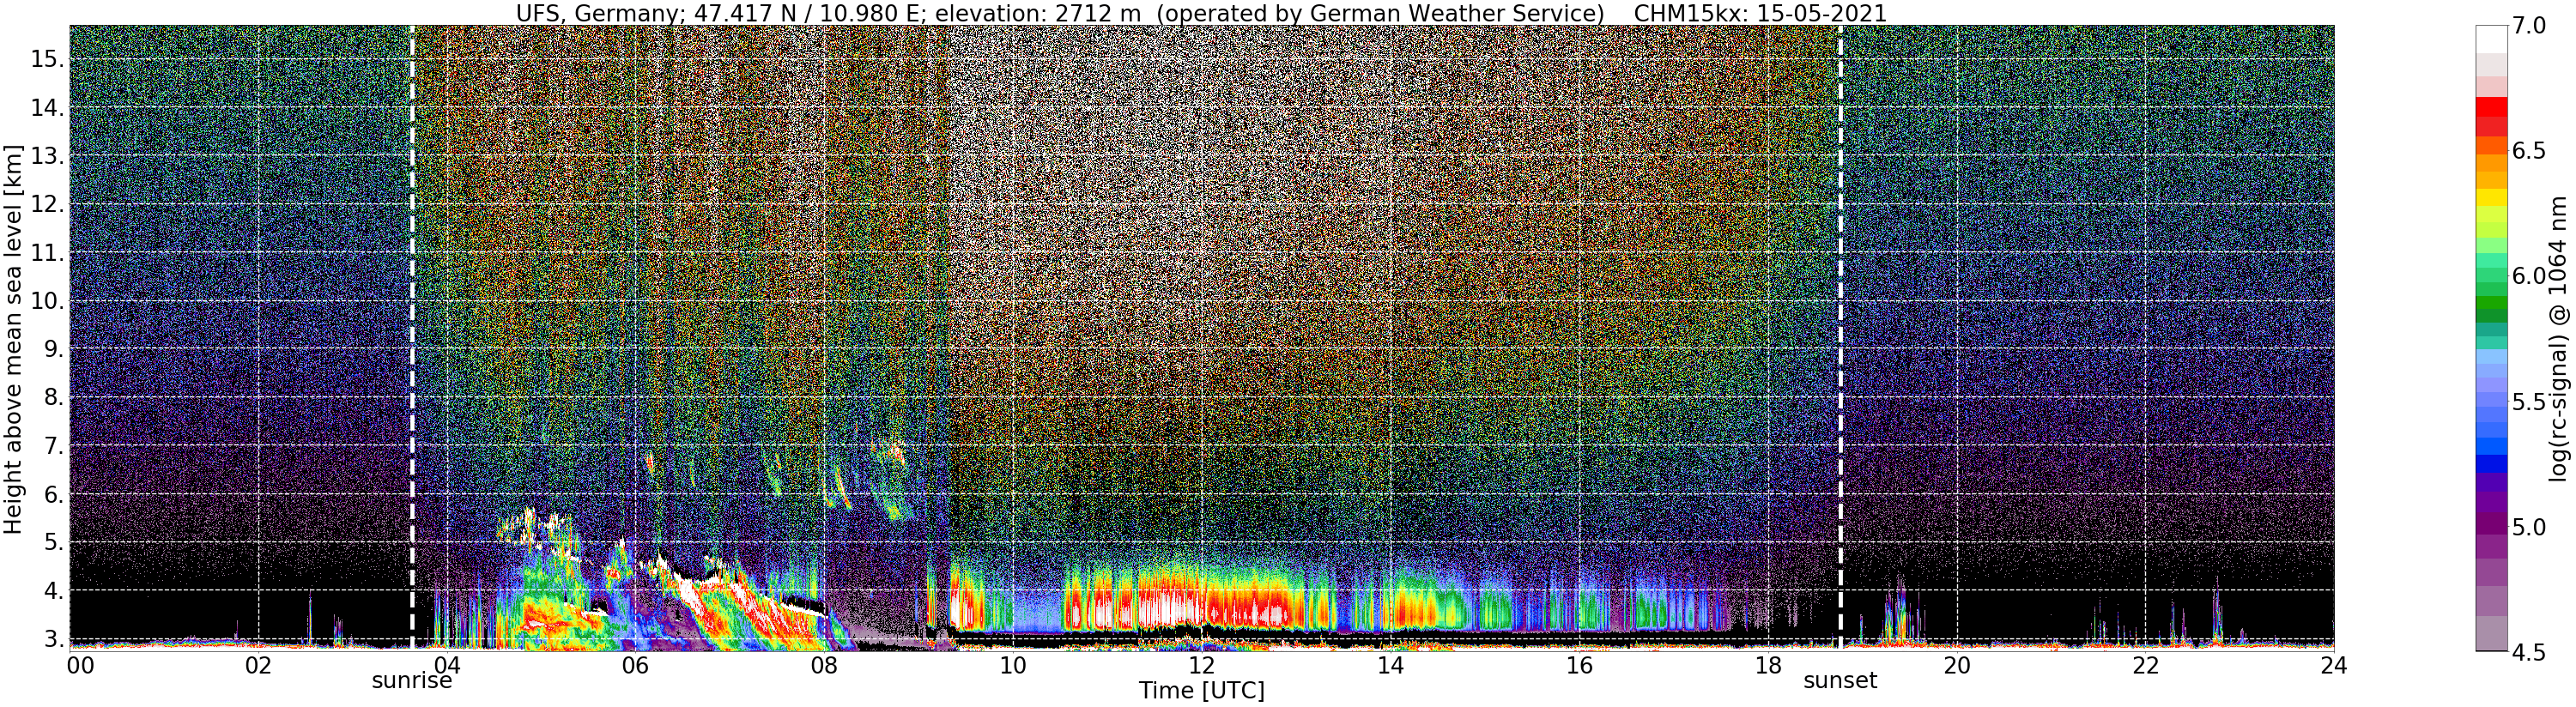Click the '16' time tick label
Viewport: 2576px width, 707px height.
tap(1579, 666)
